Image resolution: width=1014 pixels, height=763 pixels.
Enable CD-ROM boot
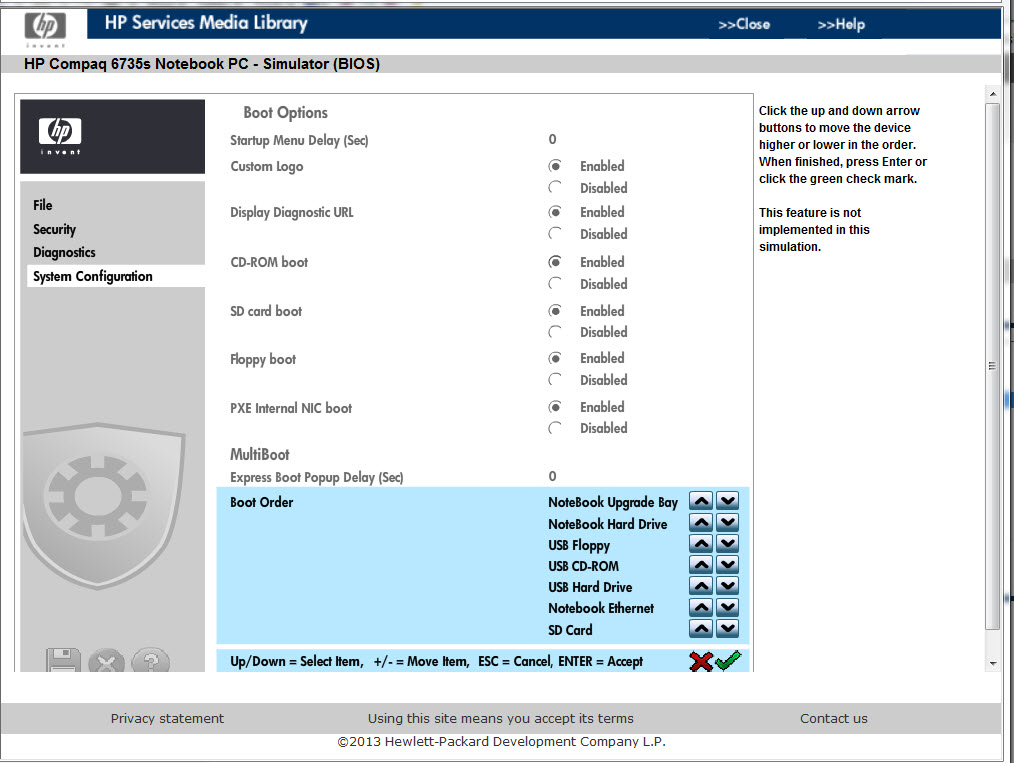(555, 262)
